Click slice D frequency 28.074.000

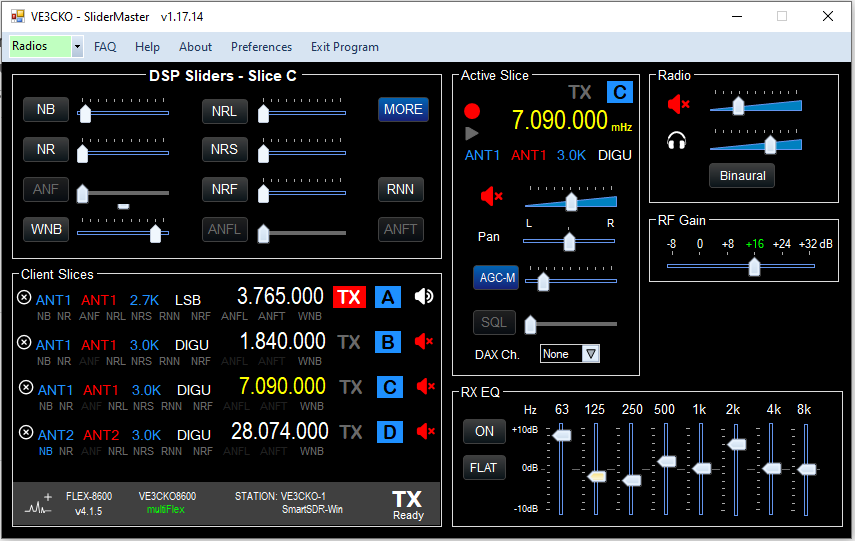point(280,431)
